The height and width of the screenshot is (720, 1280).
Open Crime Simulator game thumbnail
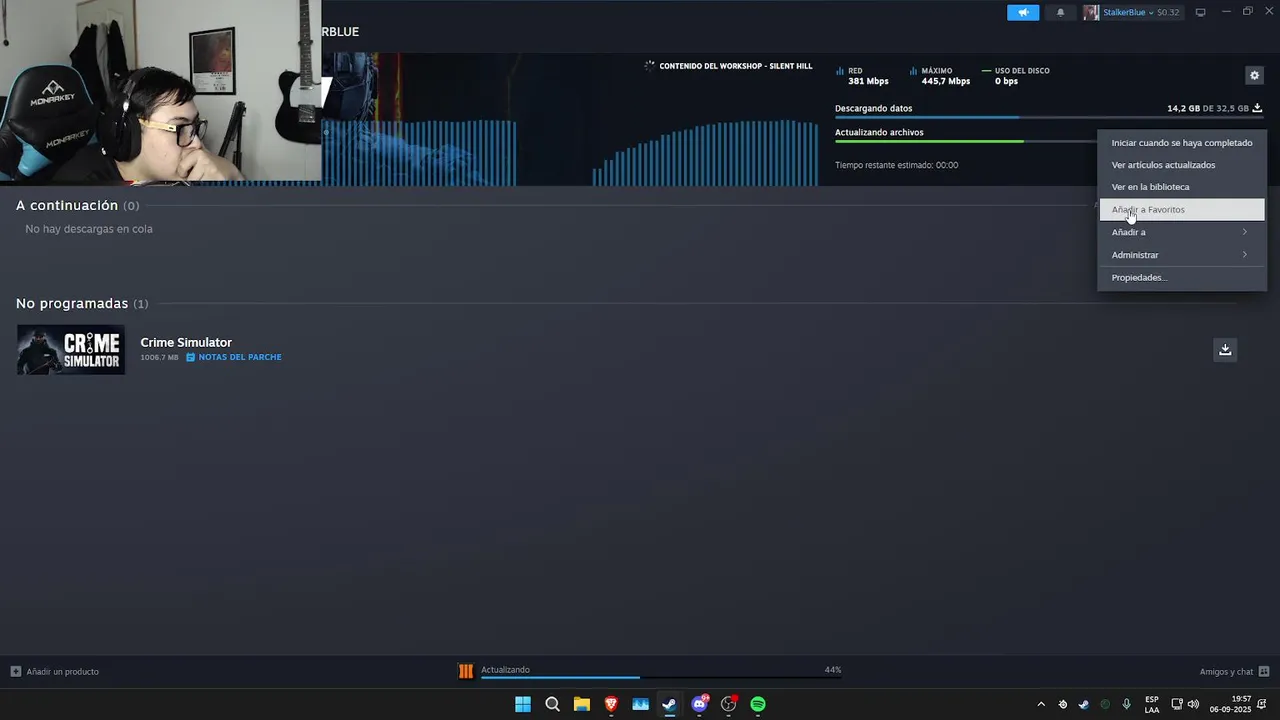(x=71, y=350)
